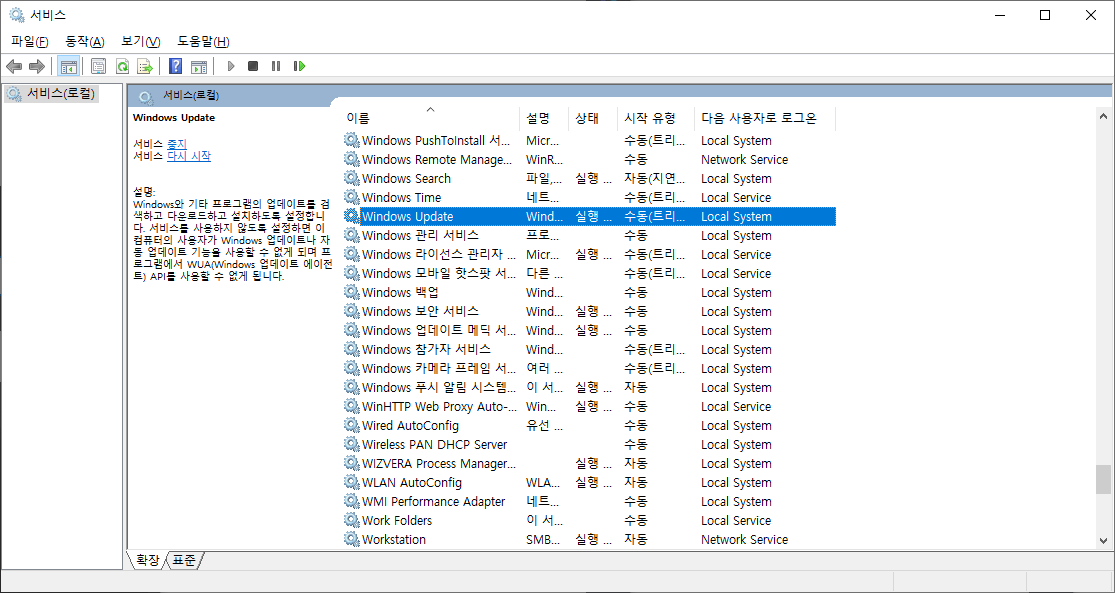Toggle the show/hide console tree toolbar icon

pyautogui.click(x=68, y=66)
